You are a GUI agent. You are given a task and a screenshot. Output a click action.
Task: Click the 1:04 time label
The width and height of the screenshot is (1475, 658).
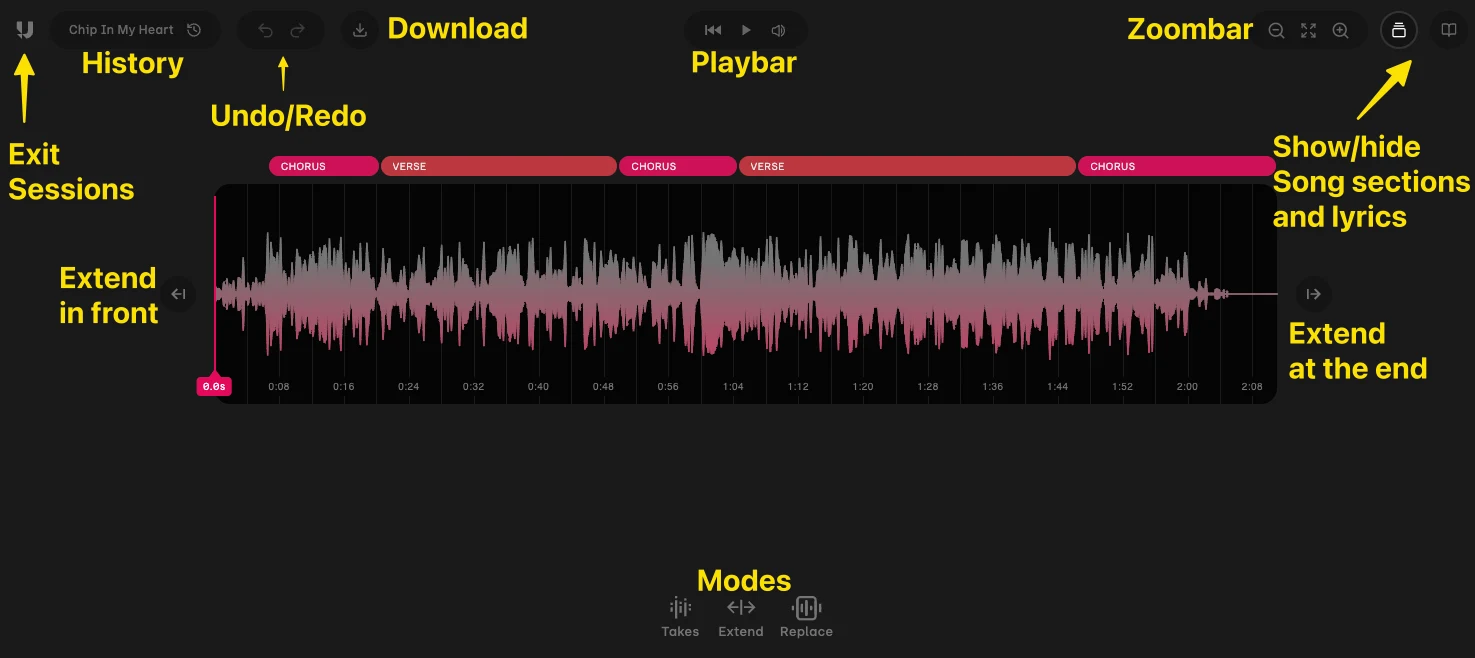click(733, 387)
